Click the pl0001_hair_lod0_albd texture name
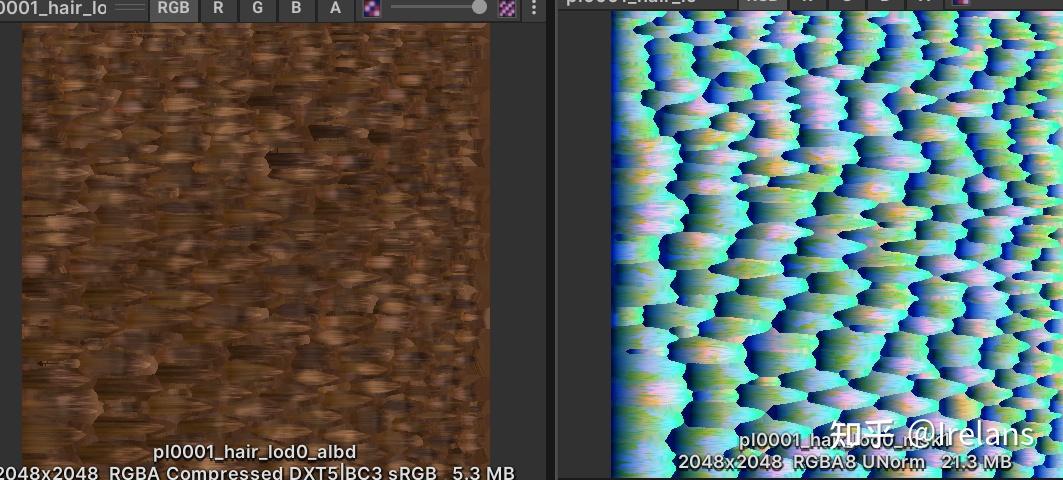This screenshot has height=480, width=1063. pos(255,452)
